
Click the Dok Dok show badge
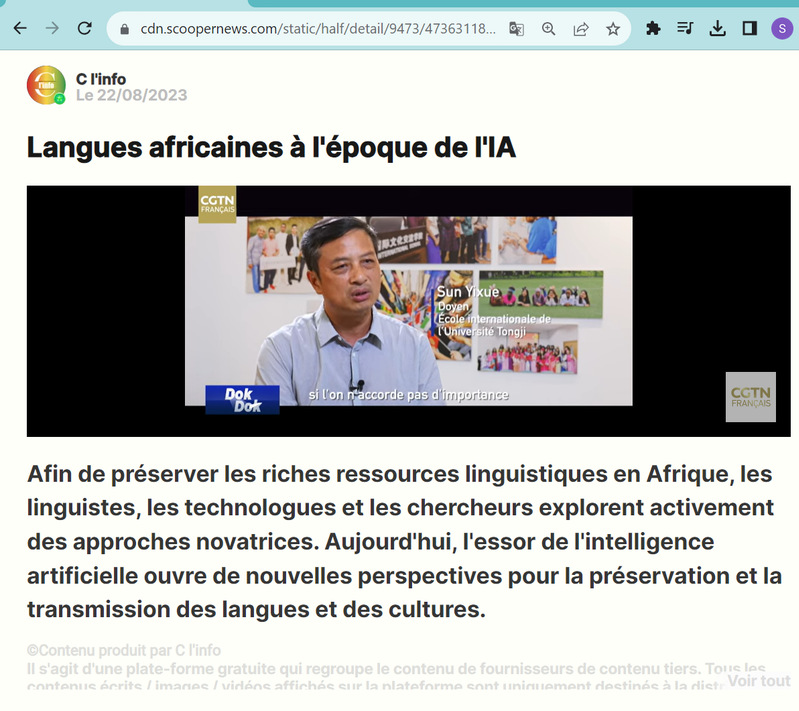point(243,400)
